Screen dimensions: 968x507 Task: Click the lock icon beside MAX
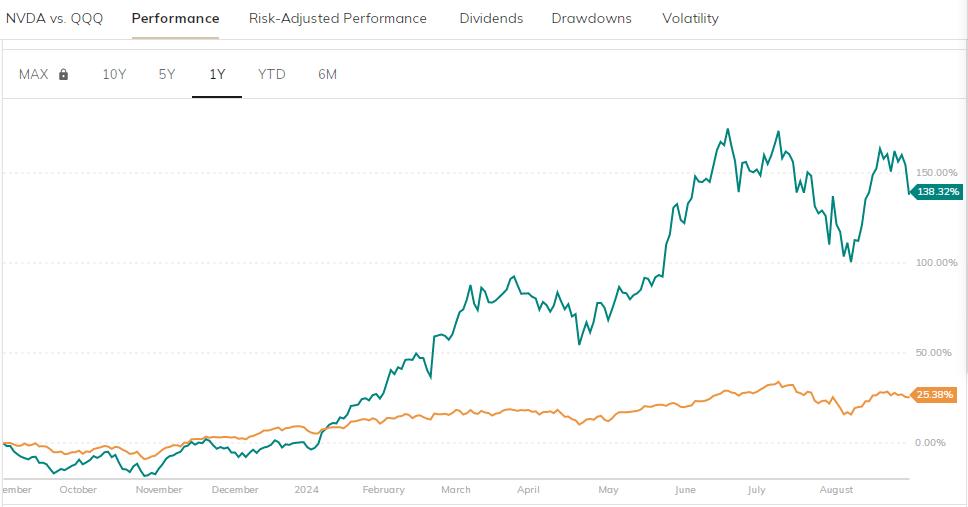pyautogui.click(x=64, y=74)
